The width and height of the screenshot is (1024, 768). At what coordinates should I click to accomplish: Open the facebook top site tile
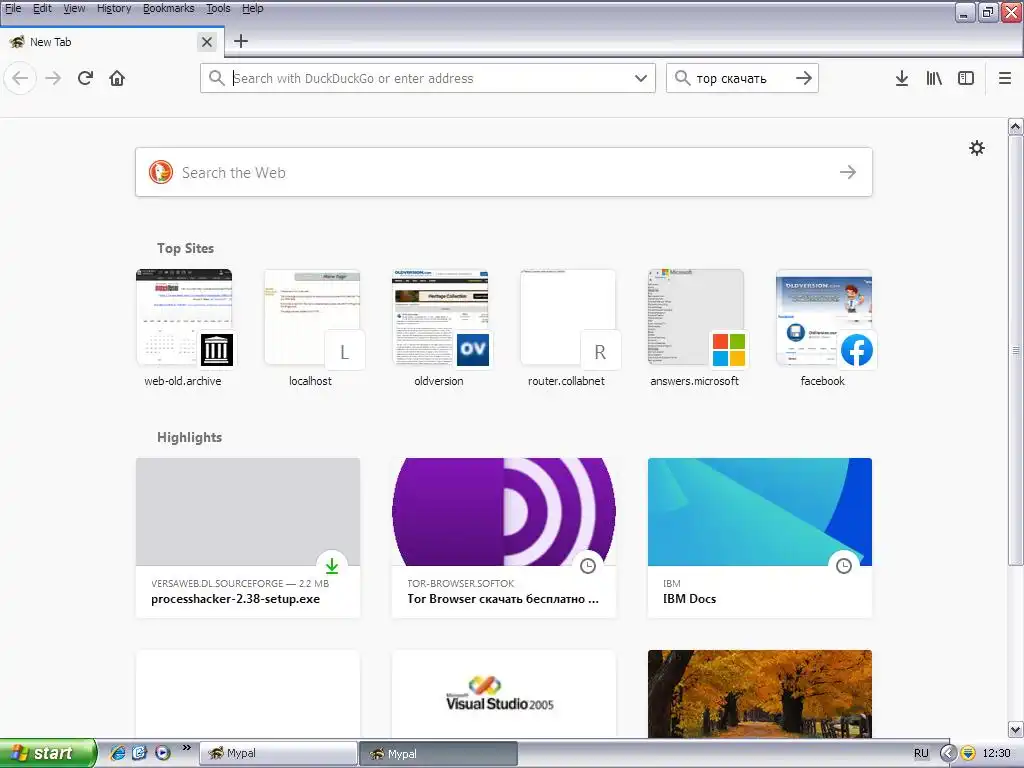[824, 328]
